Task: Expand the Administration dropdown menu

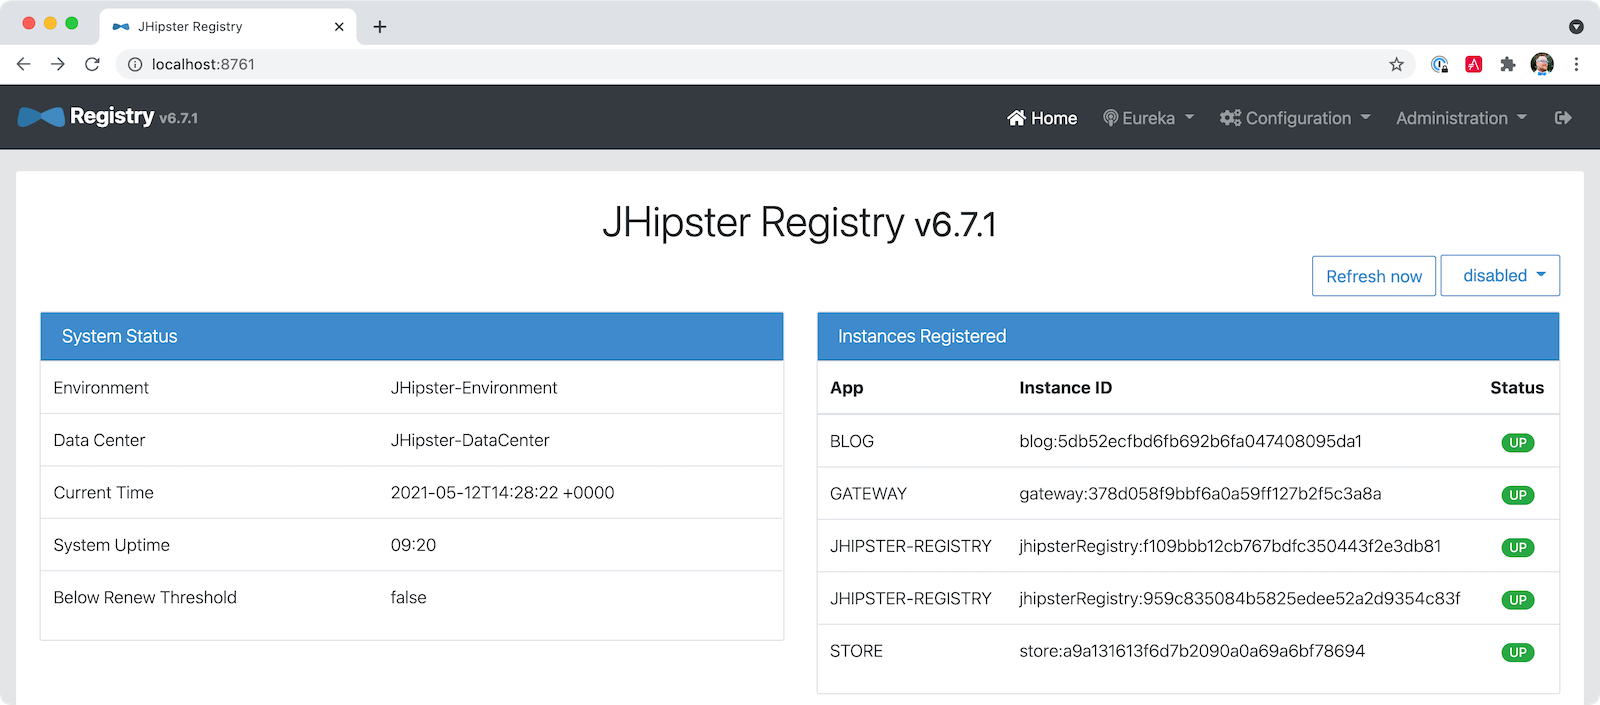Action: coord(1461,118)
